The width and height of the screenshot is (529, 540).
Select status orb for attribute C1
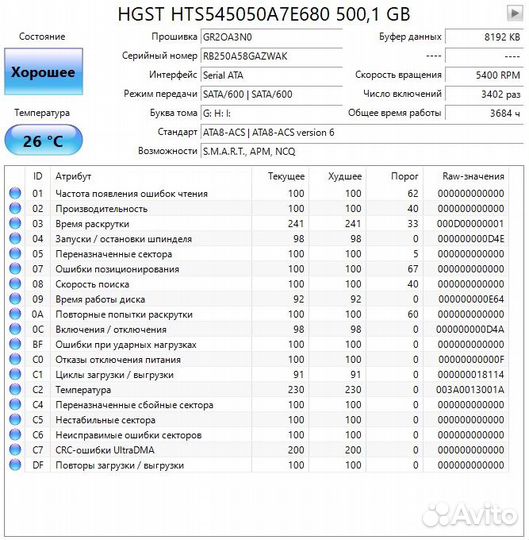15,374
